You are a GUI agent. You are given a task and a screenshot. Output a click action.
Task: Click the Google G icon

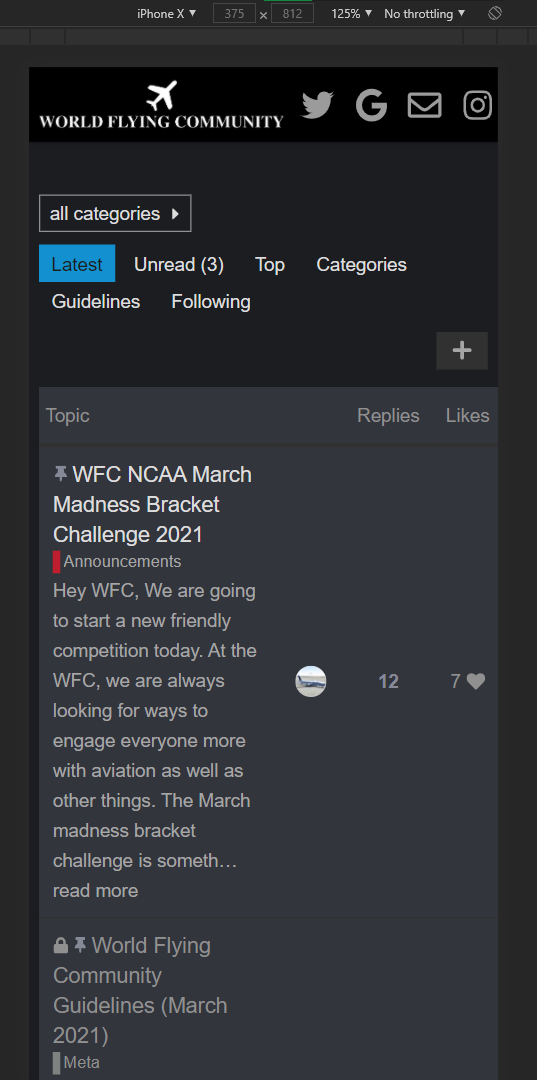point(371,105)
